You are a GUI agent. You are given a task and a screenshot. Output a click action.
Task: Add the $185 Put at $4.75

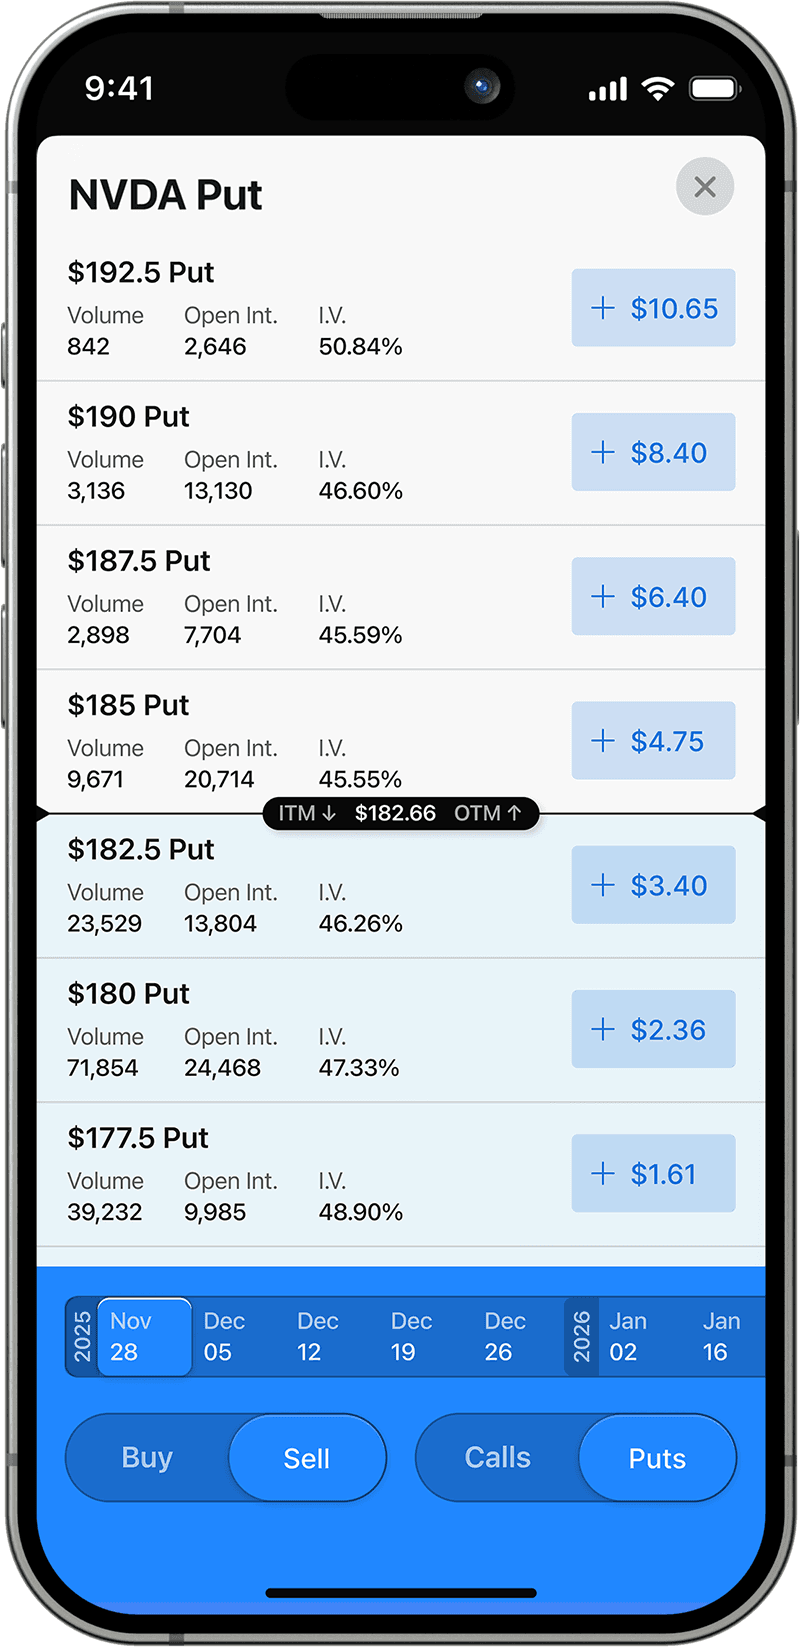click(653, 741)
